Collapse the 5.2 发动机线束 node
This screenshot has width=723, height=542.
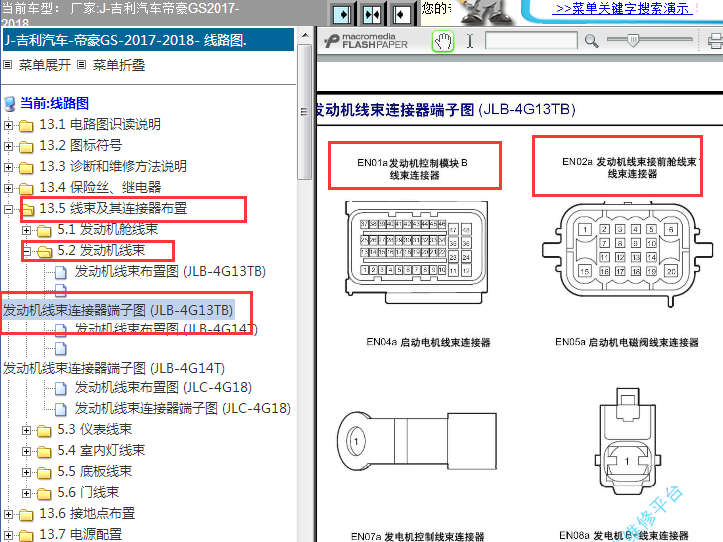coord(26,251)
